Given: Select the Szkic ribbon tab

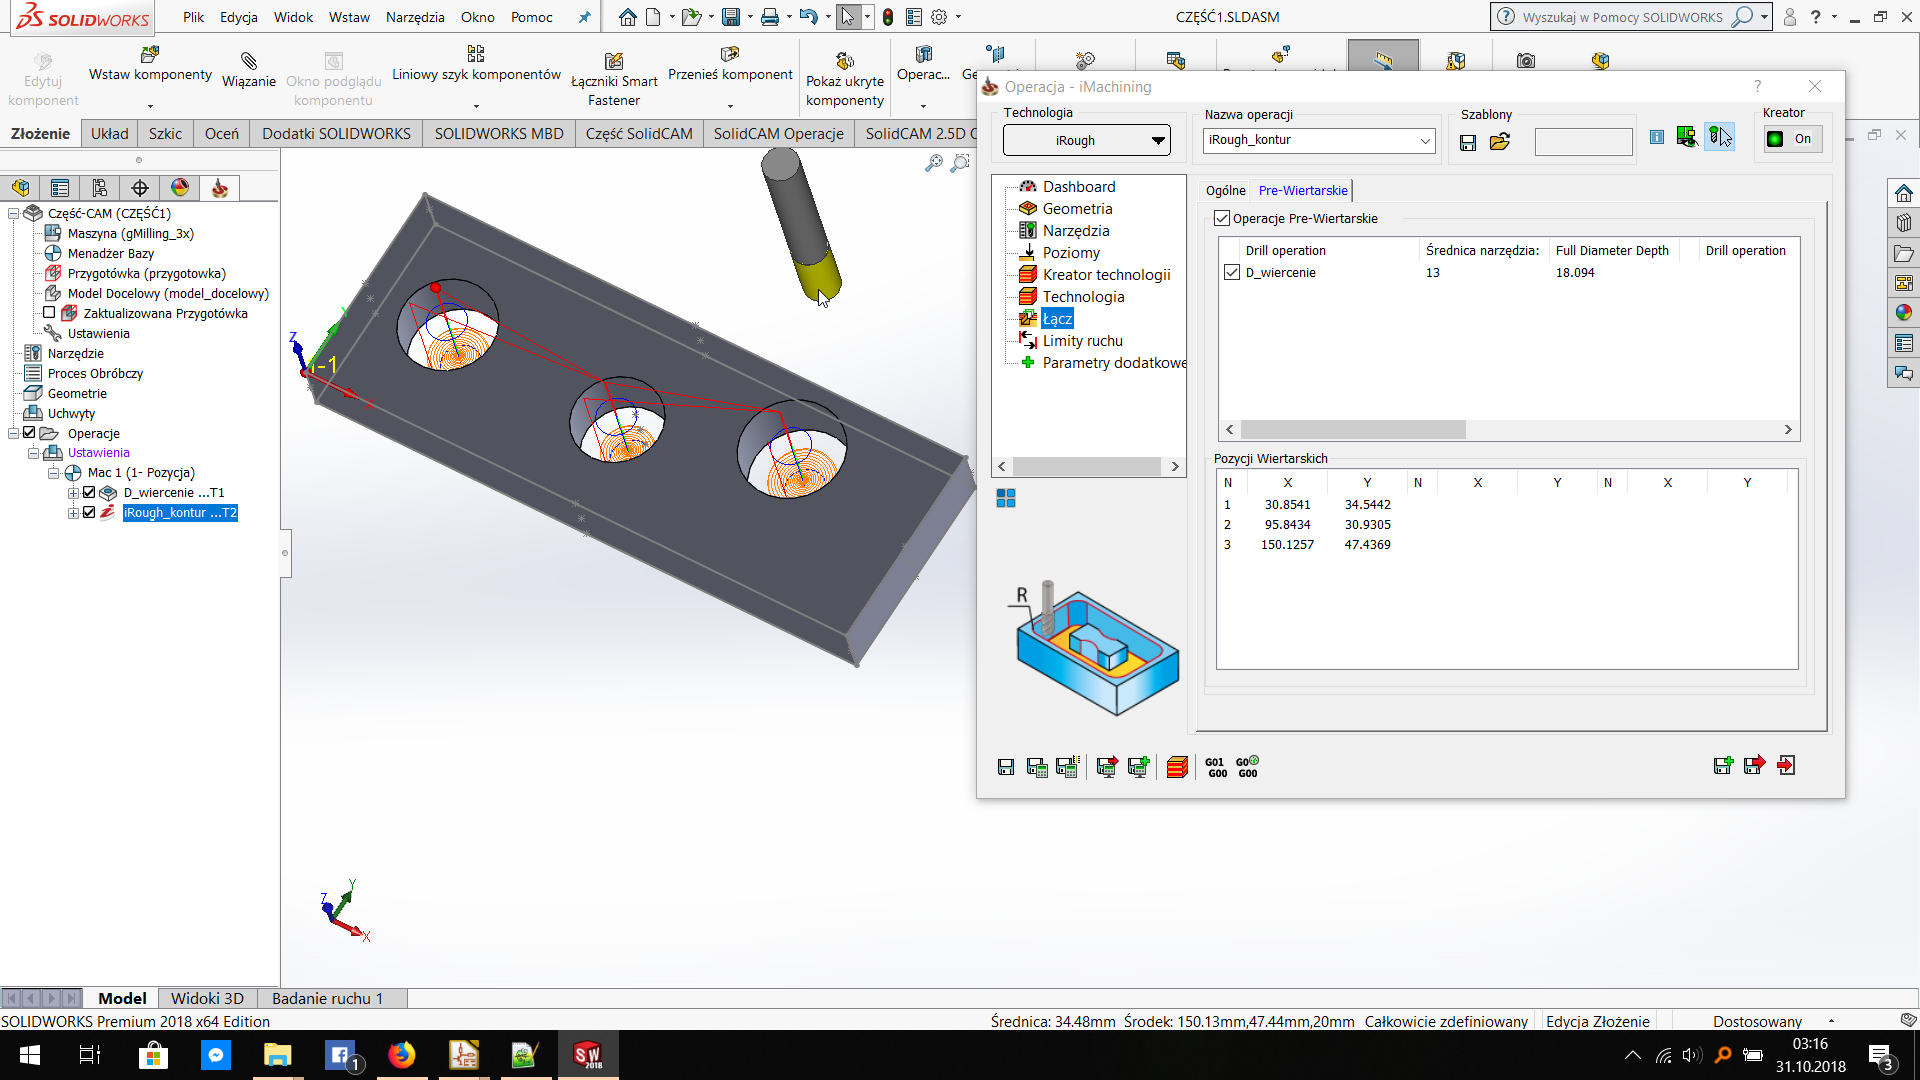Looking at the screenshot, I should tap(165, 134).
